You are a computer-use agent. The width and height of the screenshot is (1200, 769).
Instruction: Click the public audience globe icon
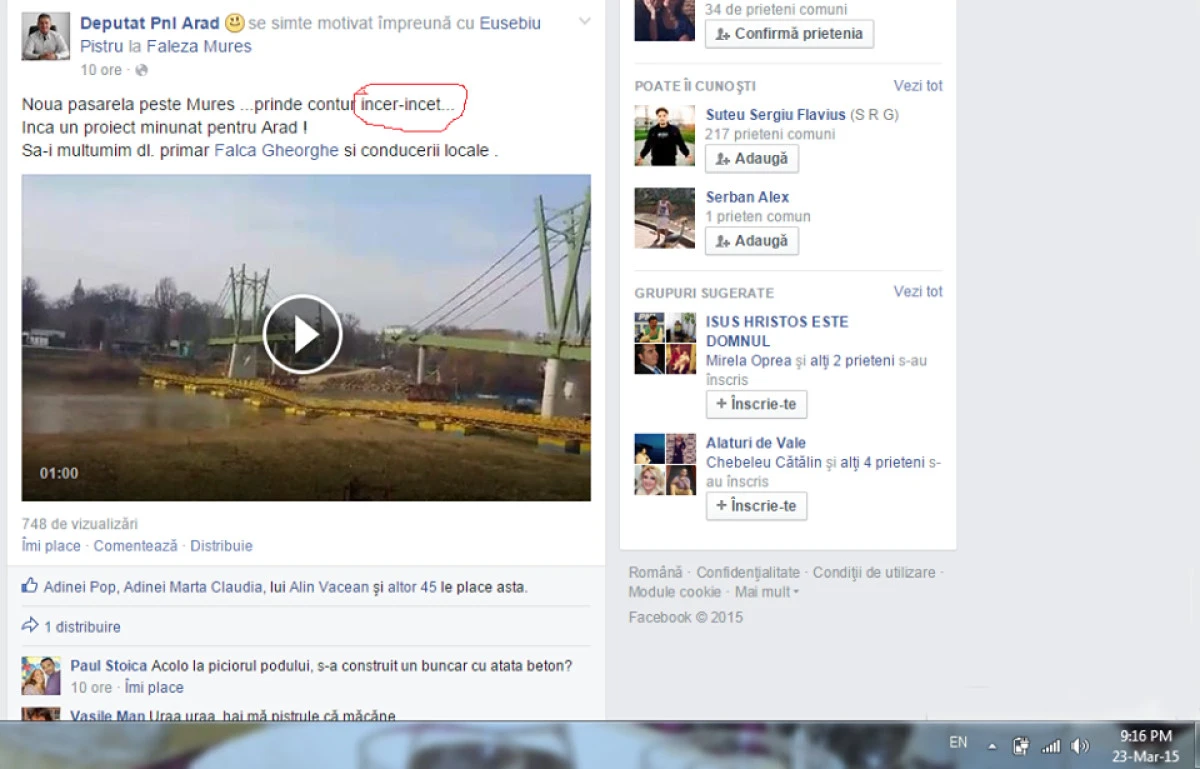(x=141, y=70)
